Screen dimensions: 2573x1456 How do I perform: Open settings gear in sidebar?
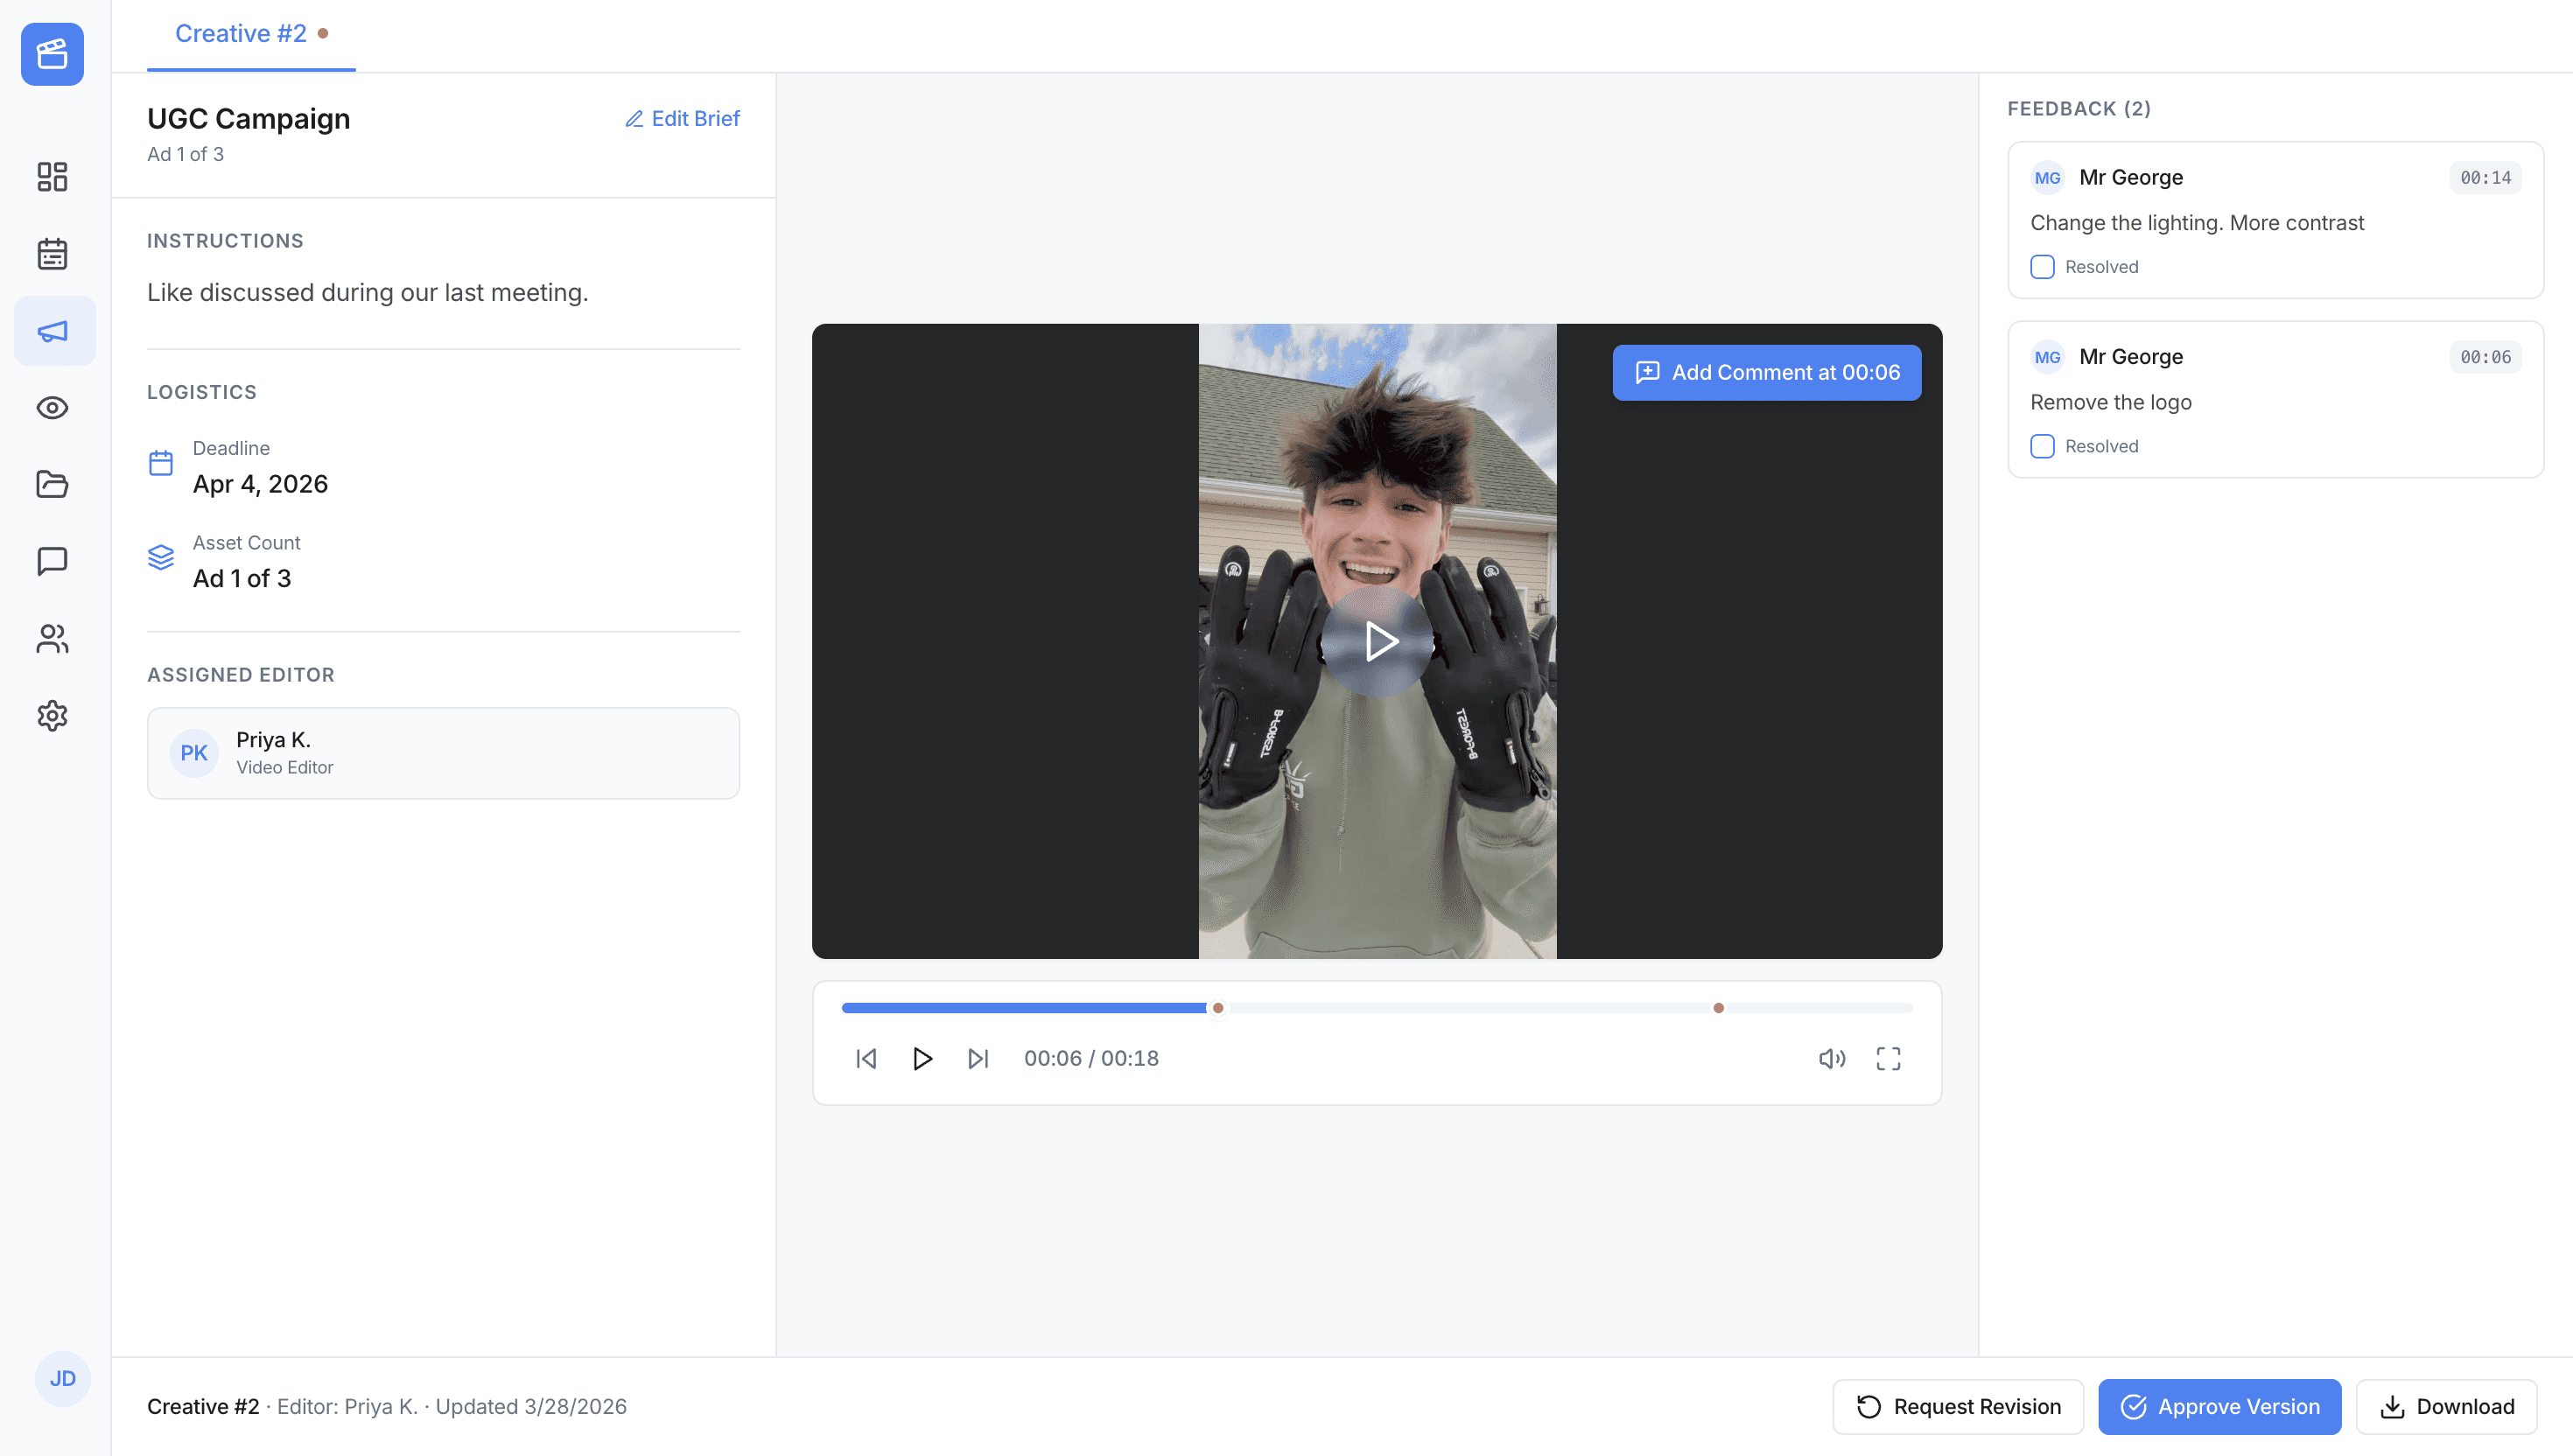52,716
